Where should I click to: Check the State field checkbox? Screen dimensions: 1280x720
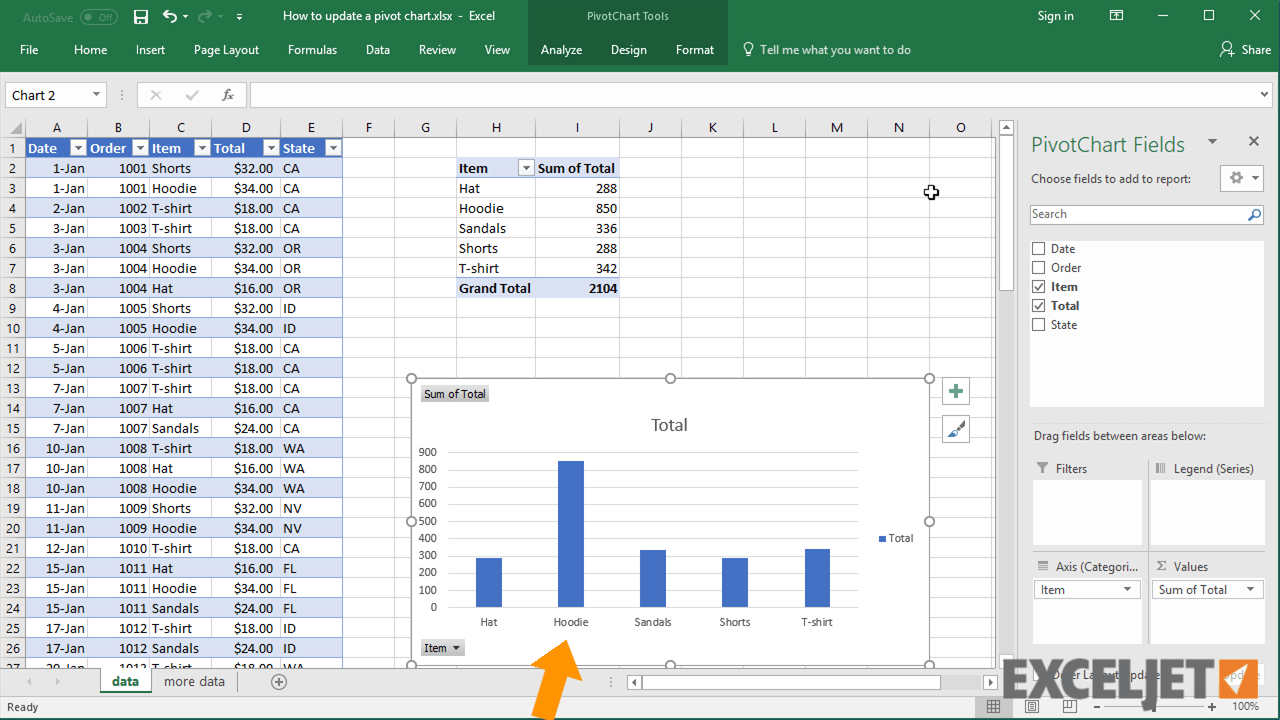[1038, 325]
